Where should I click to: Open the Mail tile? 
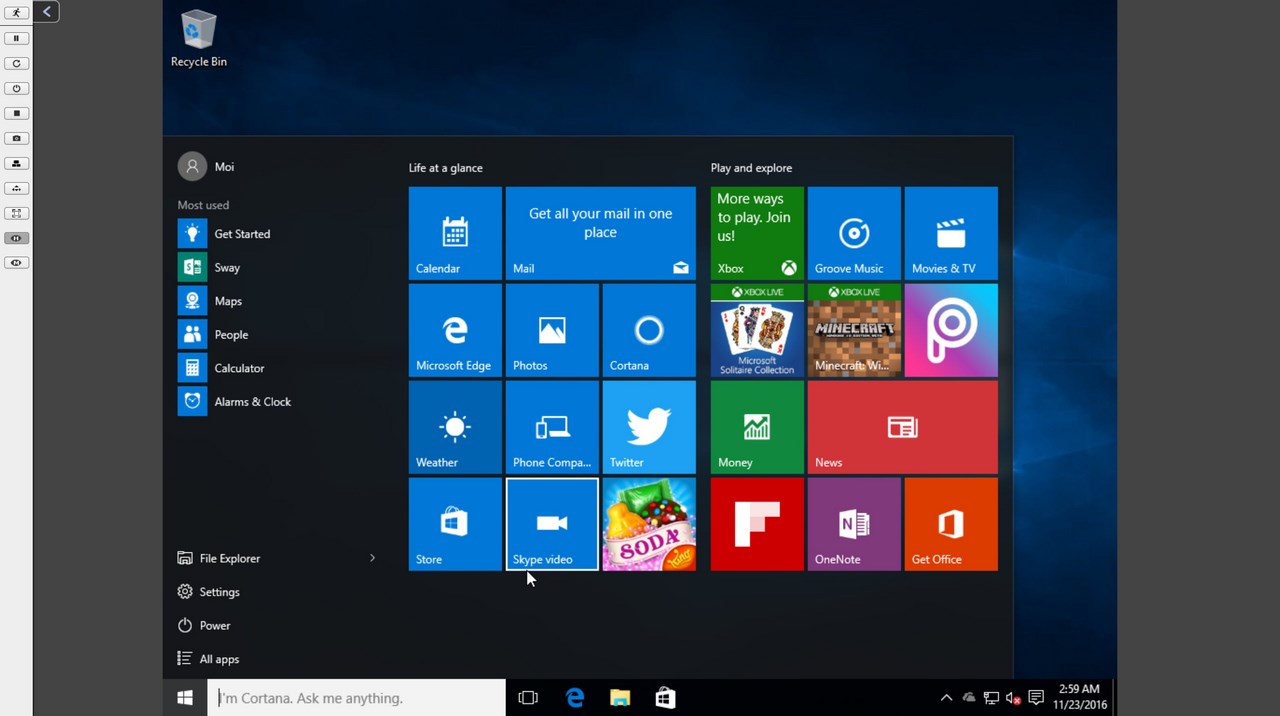click(600, 233)
